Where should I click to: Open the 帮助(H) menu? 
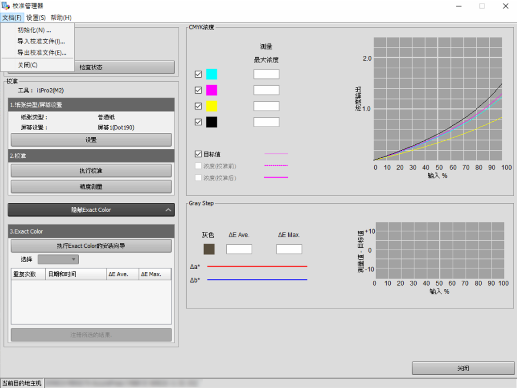pyautogui.click(x=61, y=18)
